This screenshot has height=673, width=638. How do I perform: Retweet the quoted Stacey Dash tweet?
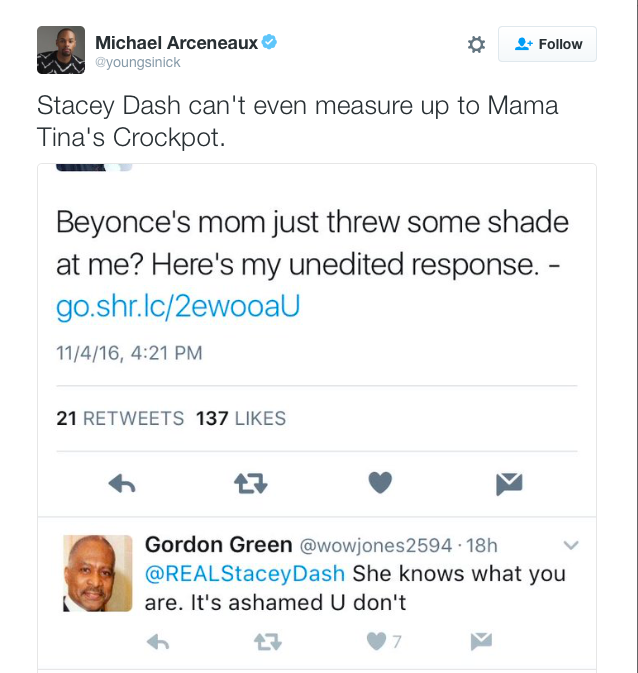click(x=250, y=484)
